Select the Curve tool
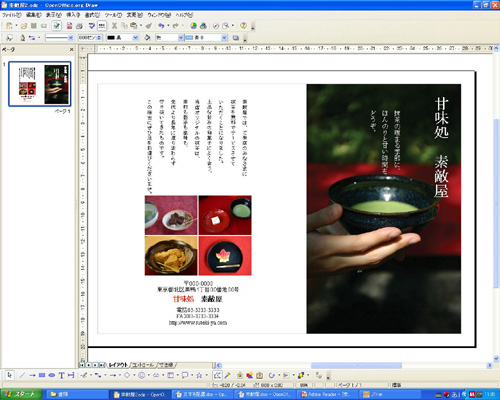This screenshot has width=500, height=400. (x=84, y=375)
